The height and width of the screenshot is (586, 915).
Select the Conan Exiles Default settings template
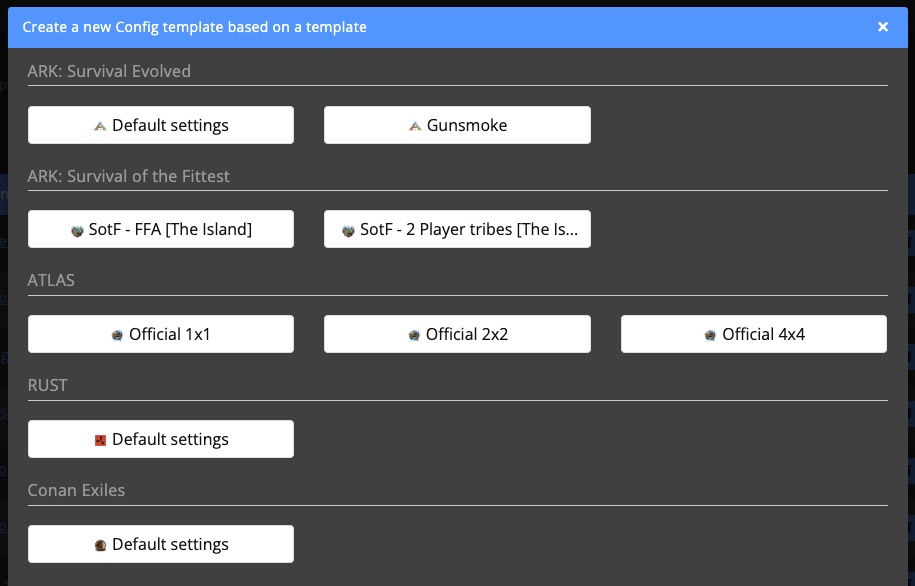160,543
